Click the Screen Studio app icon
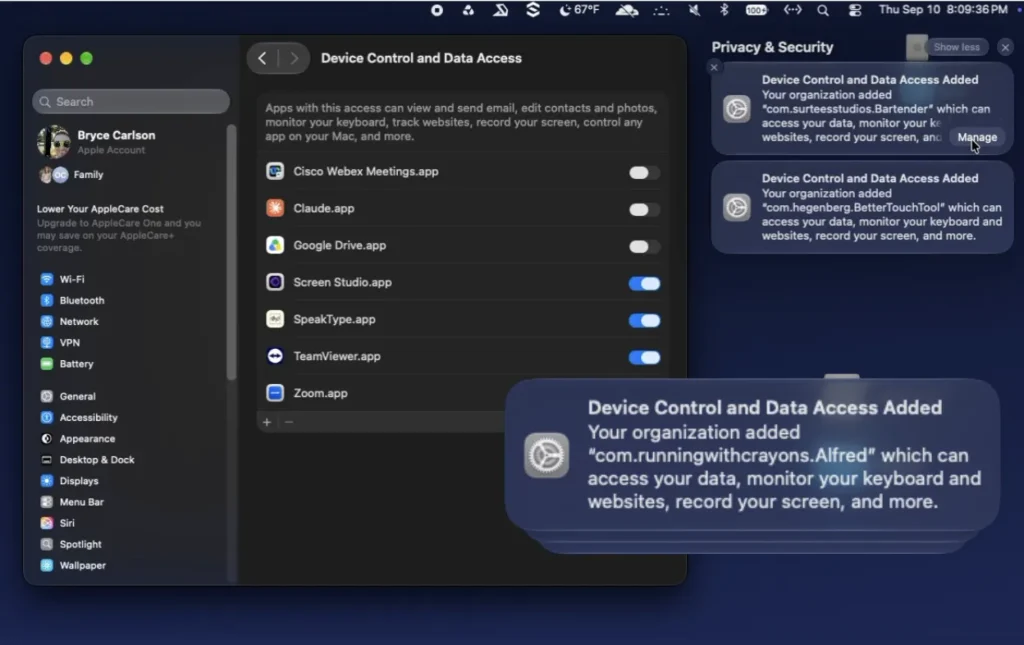 [275, 282]
